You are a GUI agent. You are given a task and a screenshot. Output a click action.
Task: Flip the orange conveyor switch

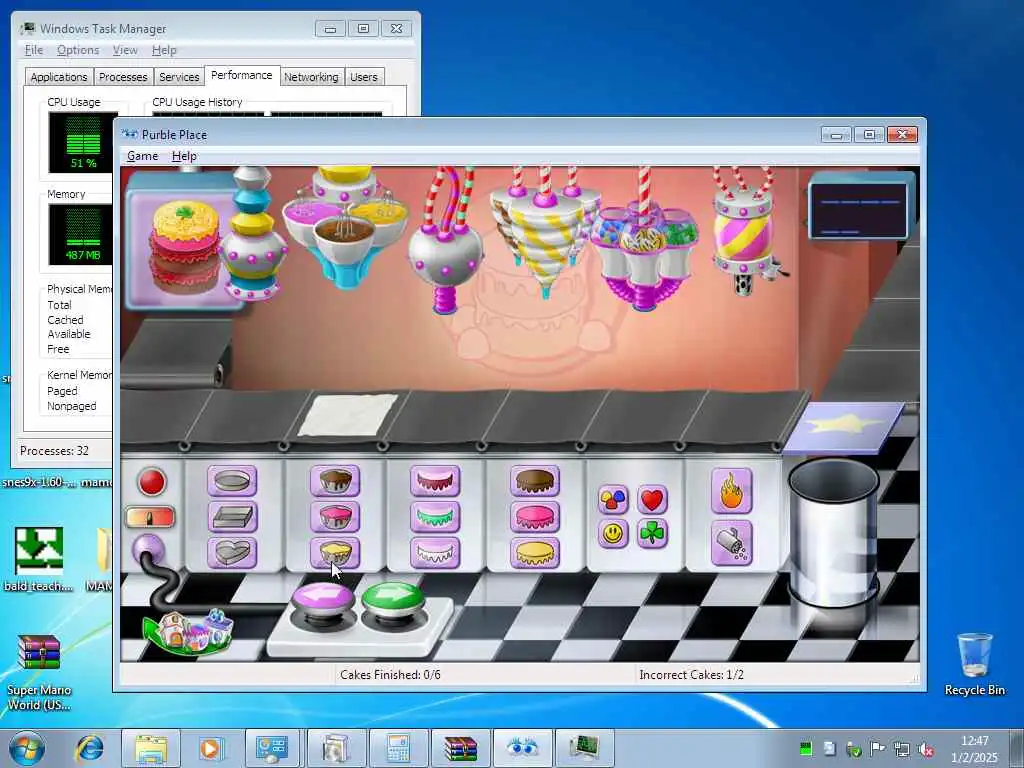(x=150, y=517)
